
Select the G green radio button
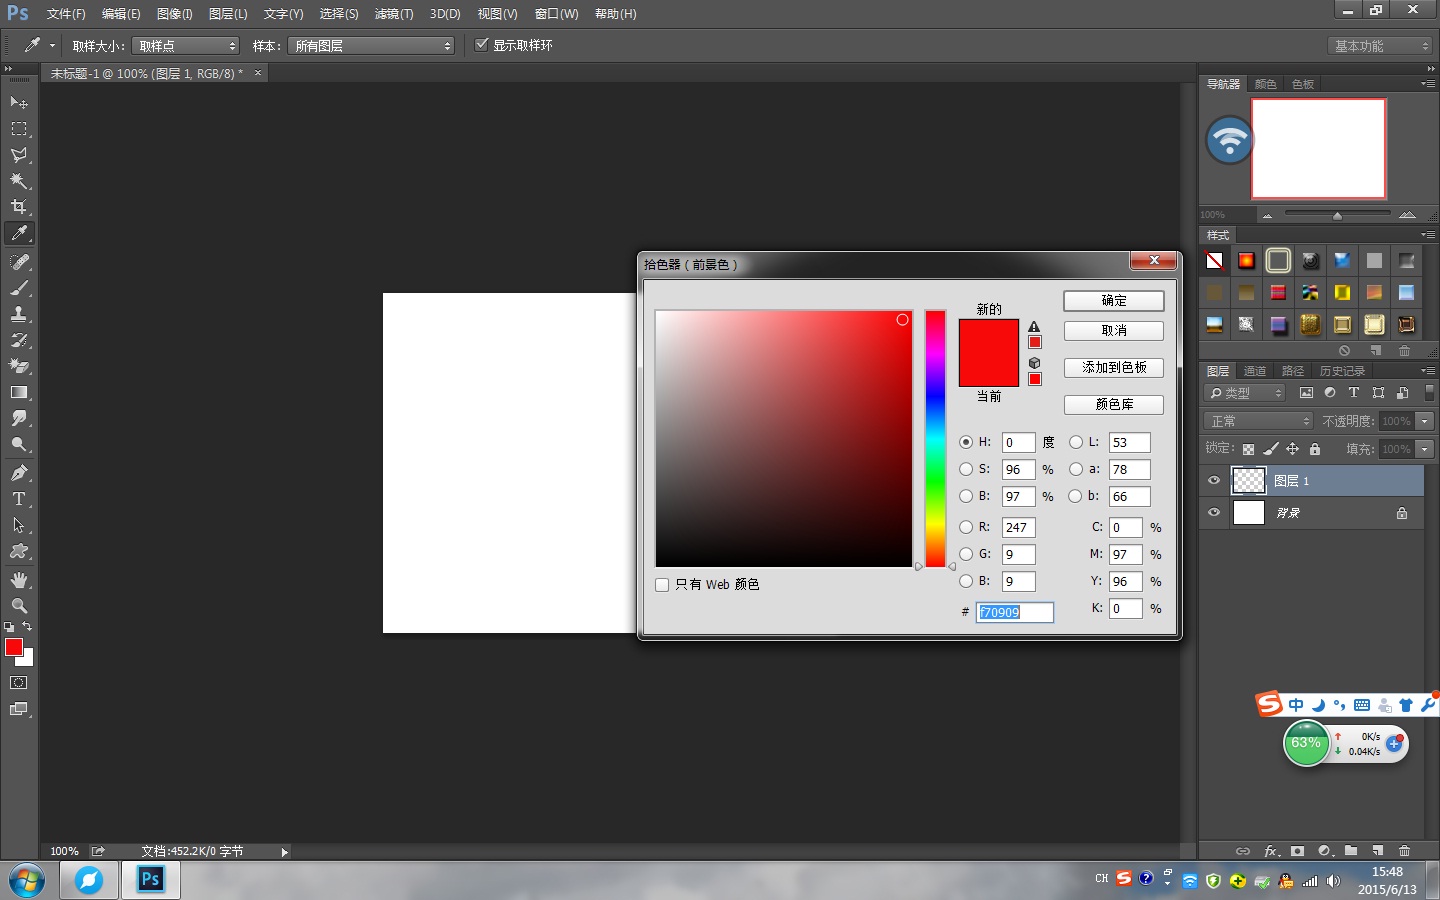pyautogui.click(x=966, y=554)
